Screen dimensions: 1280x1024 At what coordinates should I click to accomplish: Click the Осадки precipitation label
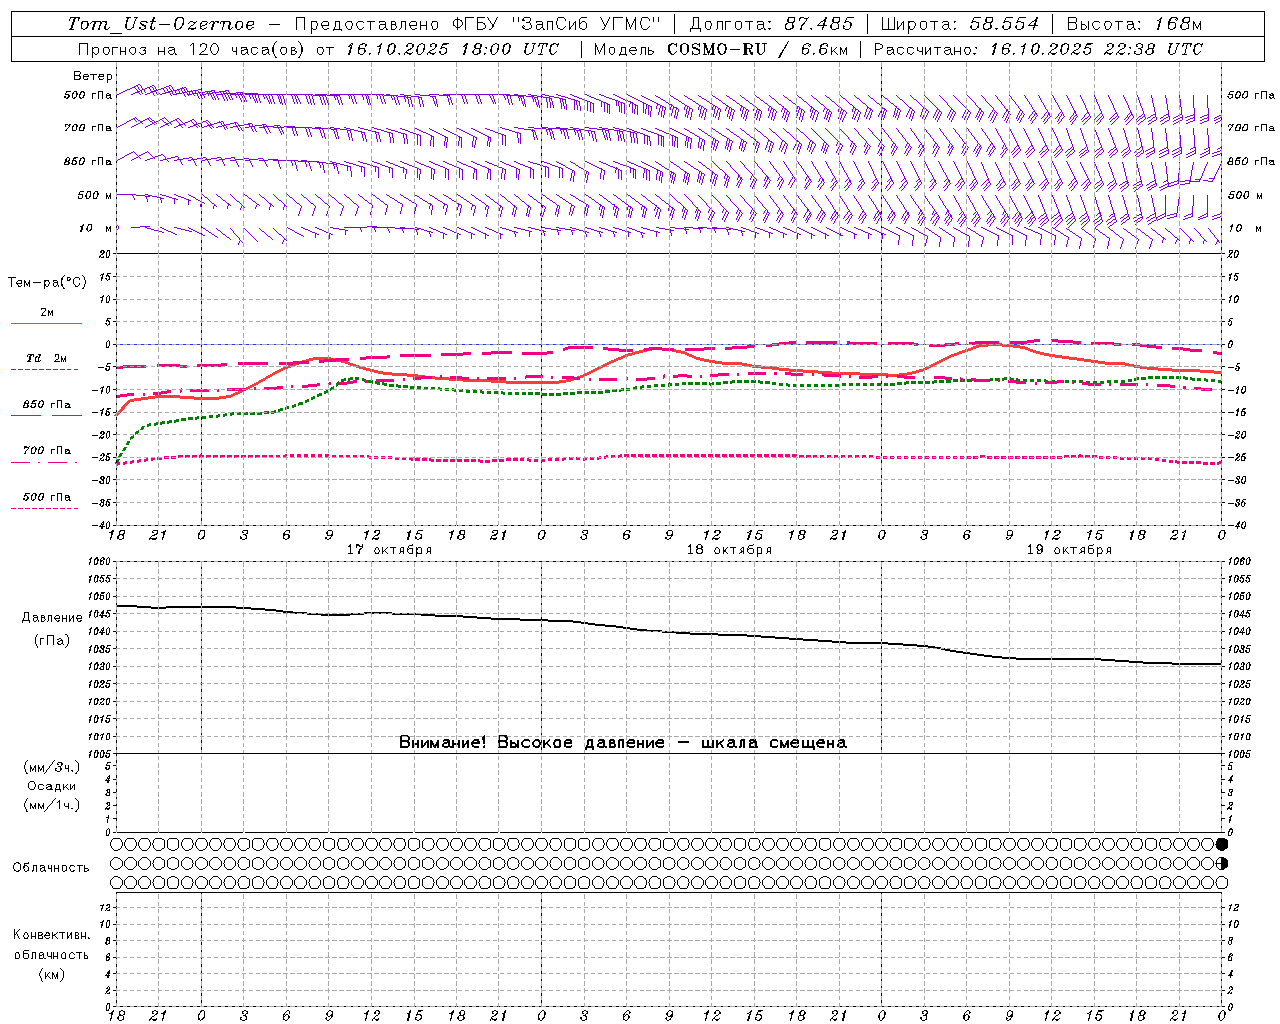pyautogui.click(x=51, y=786)
